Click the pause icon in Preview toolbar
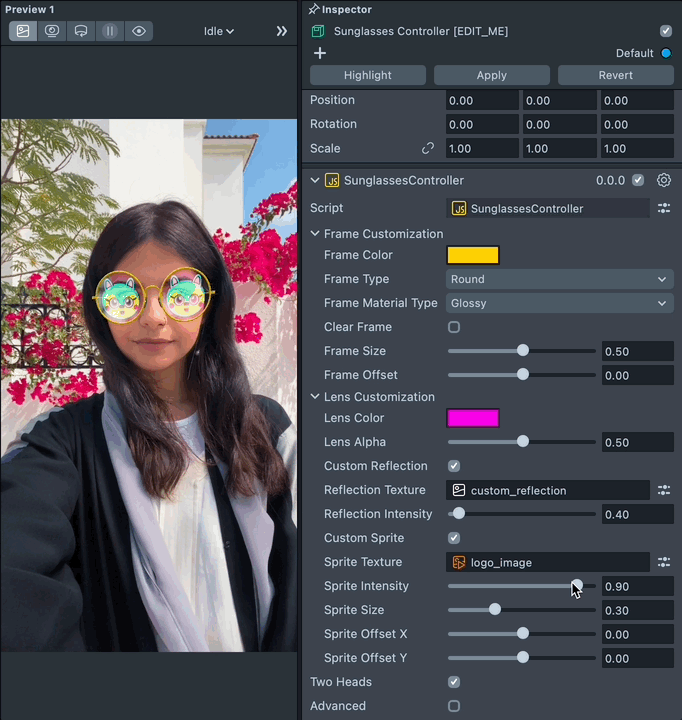Viewport: 682px width, 720px height. coord(110,31)
